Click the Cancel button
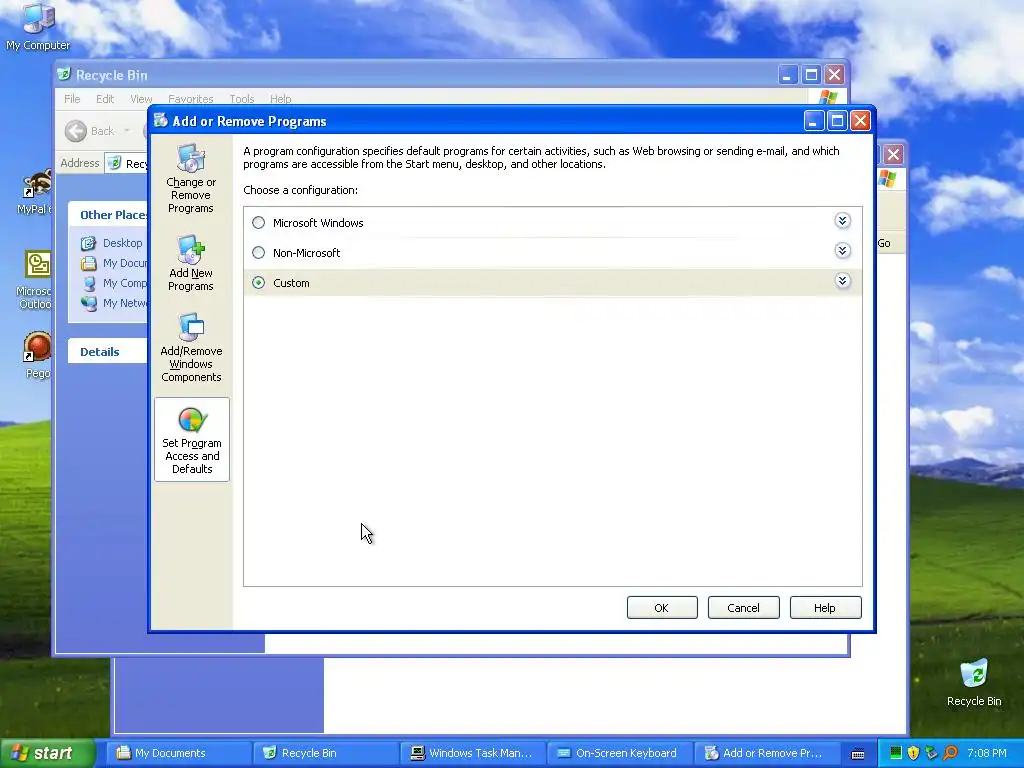Screen dimensions: 1024x768 (743, 608)
